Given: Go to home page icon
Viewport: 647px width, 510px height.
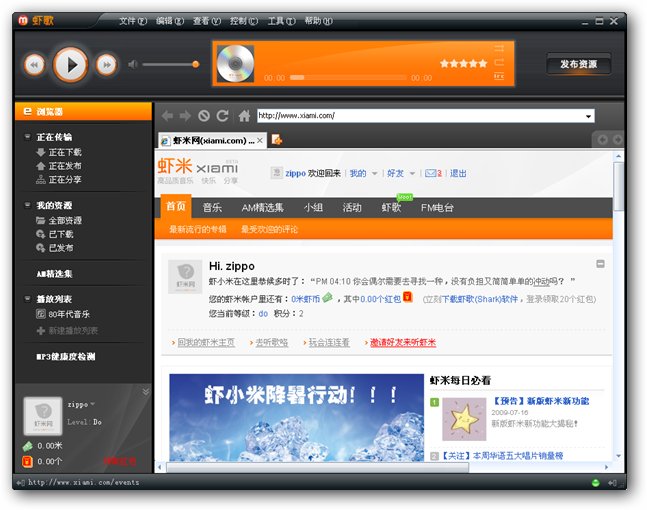Looking at the screenshot, I should [244, 116].
